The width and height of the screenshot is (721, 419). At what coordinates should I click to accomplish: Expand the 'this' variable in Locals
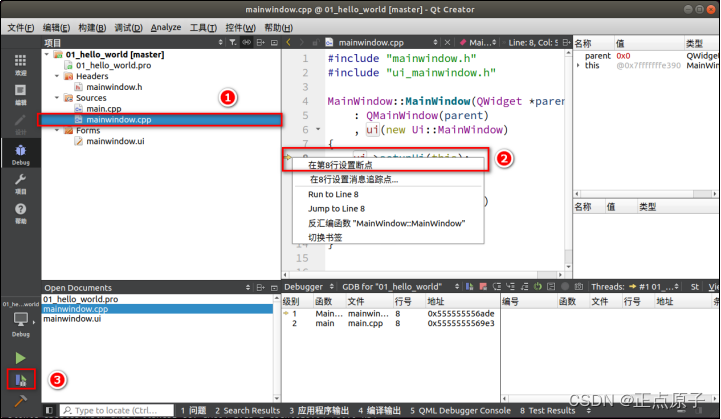578,65
